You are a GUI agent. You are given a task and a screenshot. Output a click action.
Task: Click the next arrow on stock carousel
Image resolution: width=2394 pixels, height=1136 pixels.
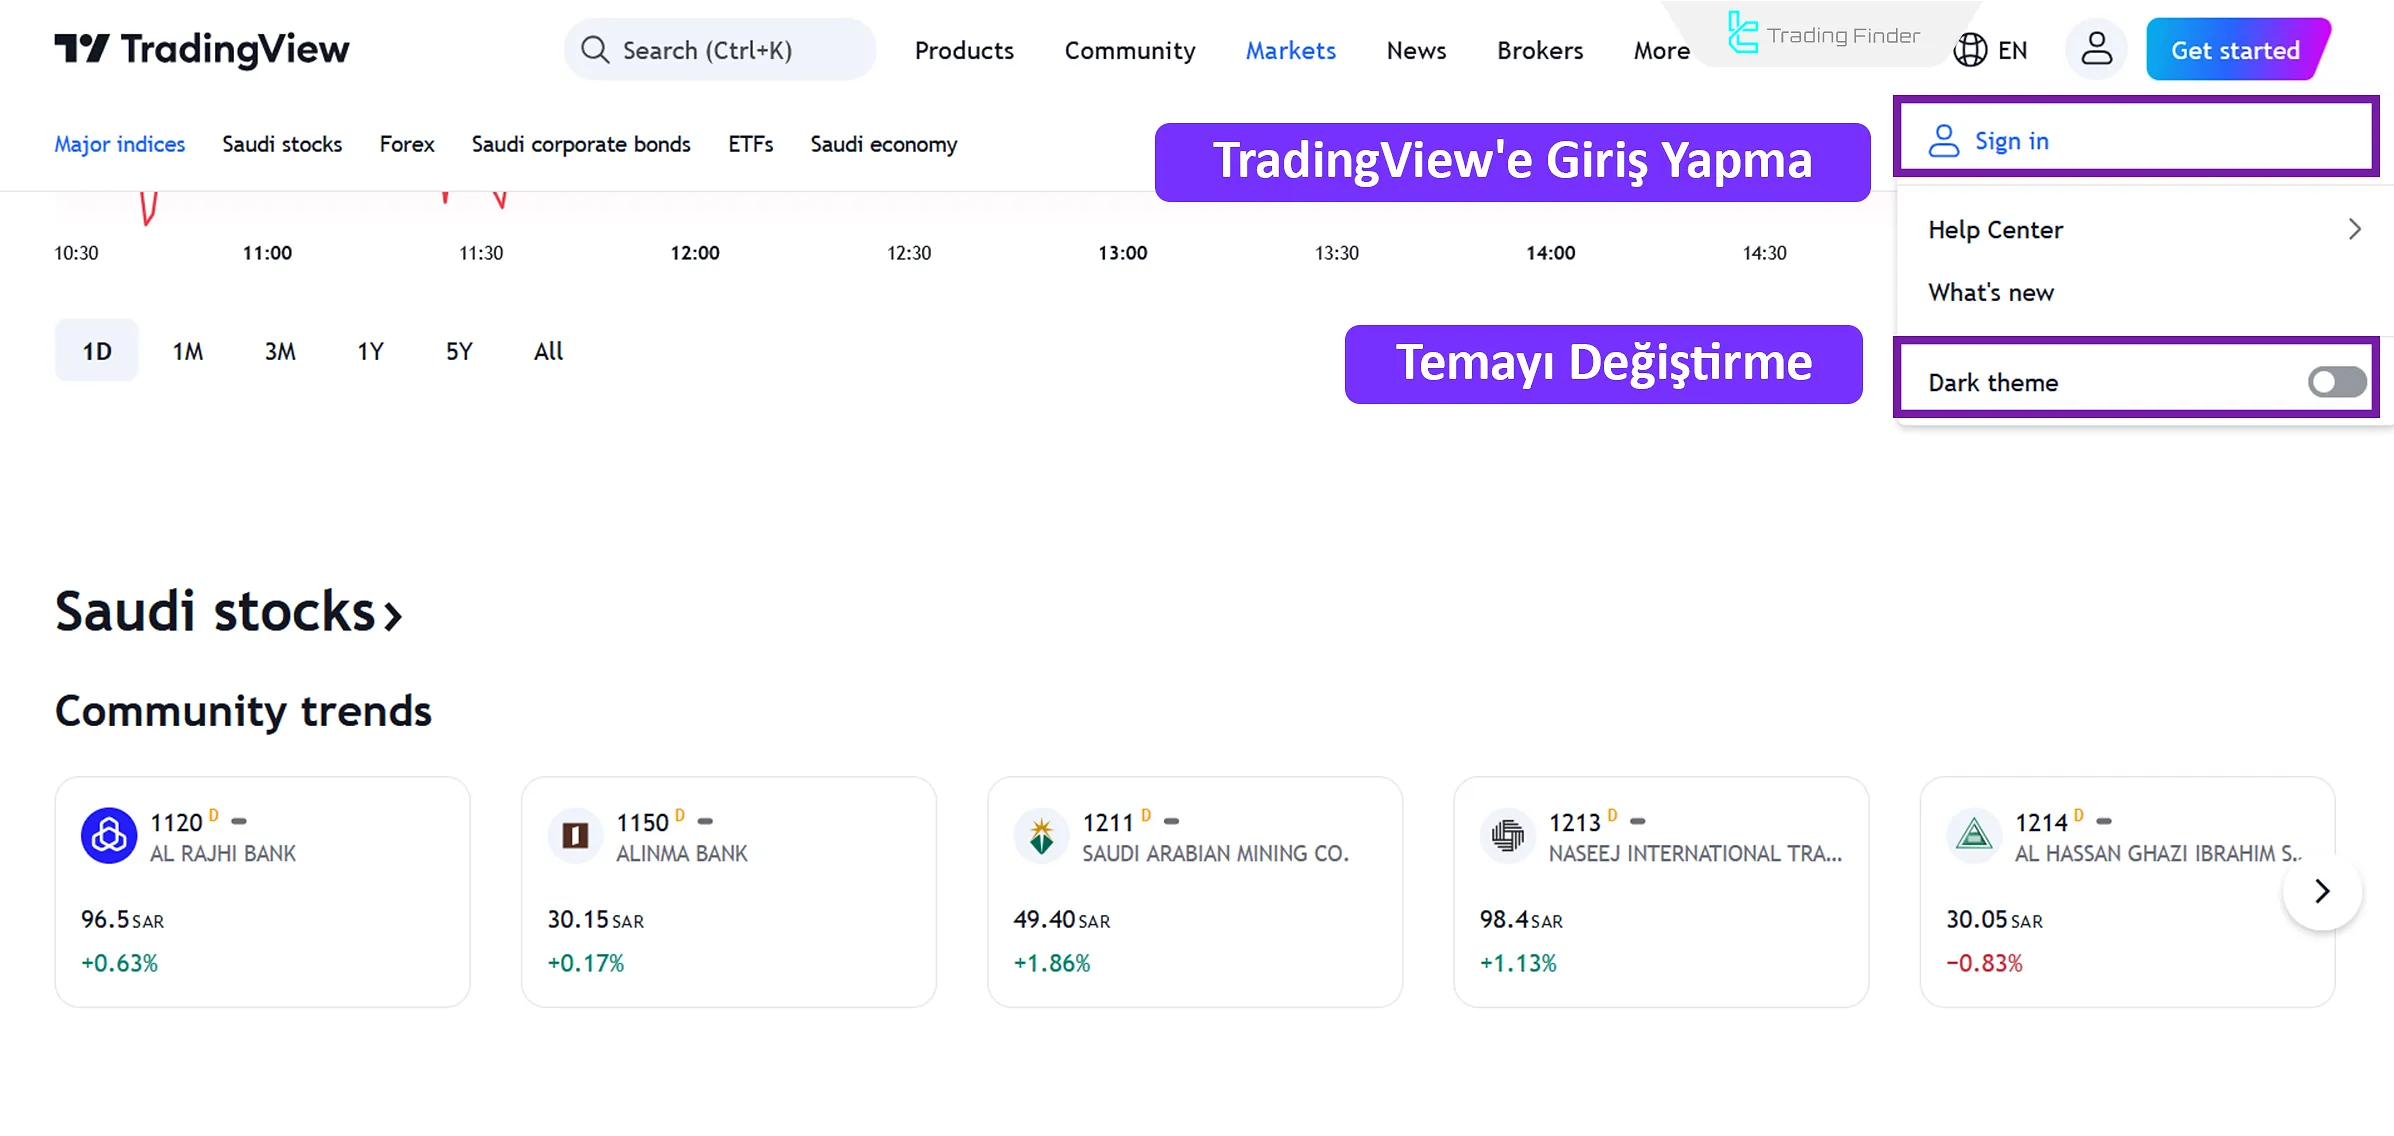point(2321,891)
